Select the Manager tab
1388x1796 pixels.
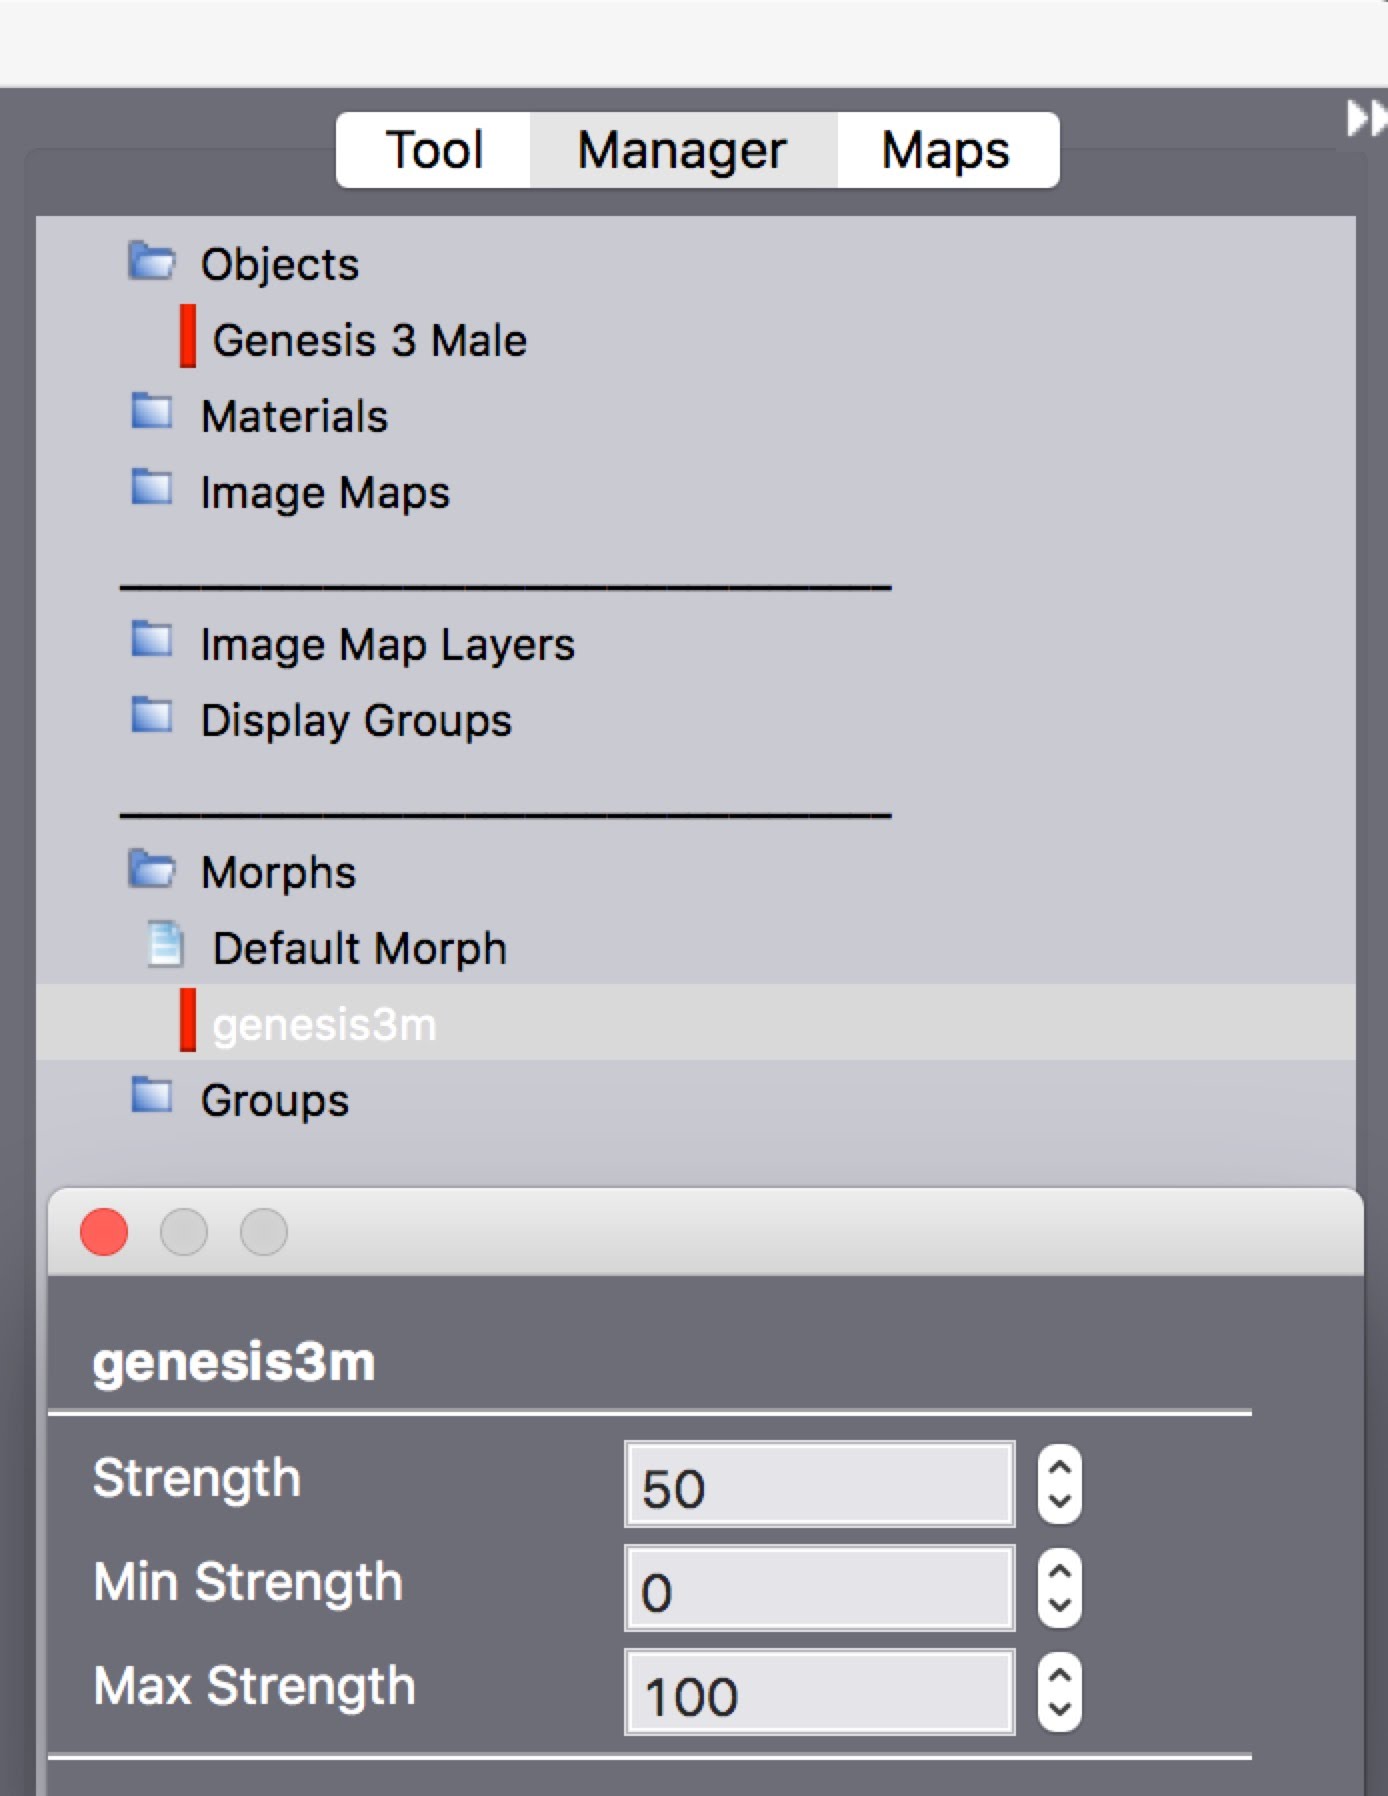coord(682,150)
